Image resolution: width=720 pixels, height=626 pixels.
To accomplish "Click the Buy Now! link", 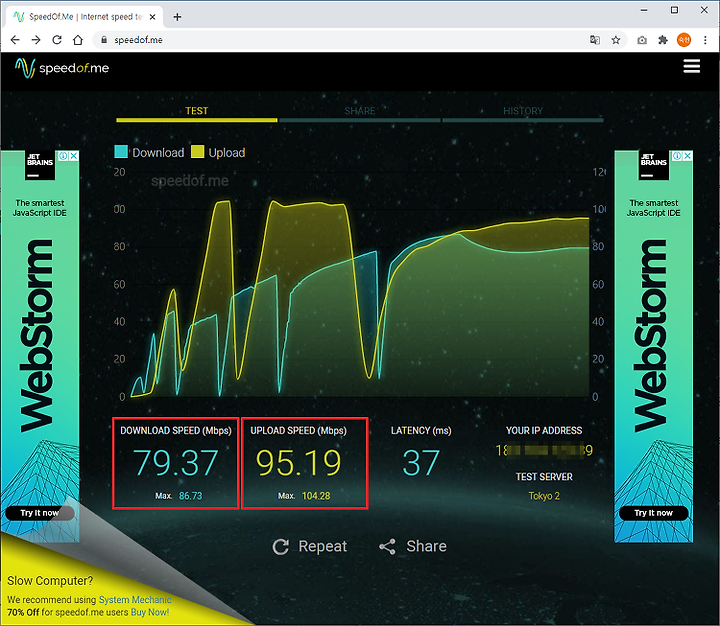I will 150,612.
